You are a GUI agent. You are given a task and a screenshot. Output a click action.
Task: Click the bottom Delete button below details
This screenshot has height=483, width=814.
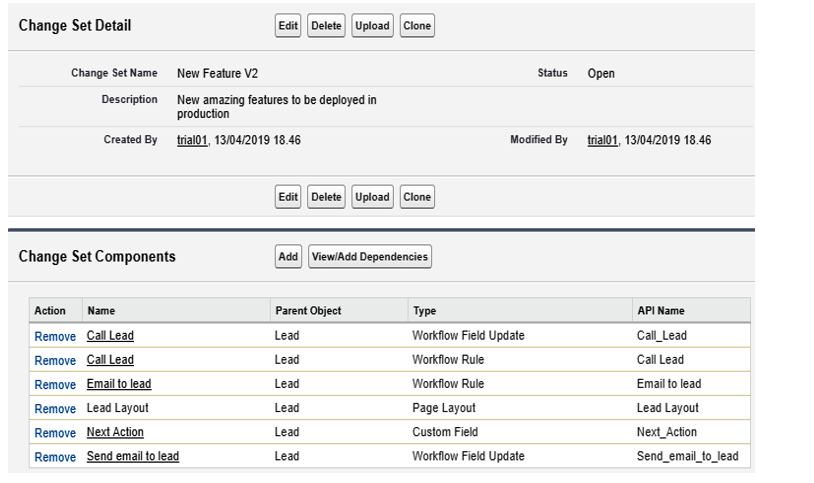pyautogui.click(x=326, y=197)
